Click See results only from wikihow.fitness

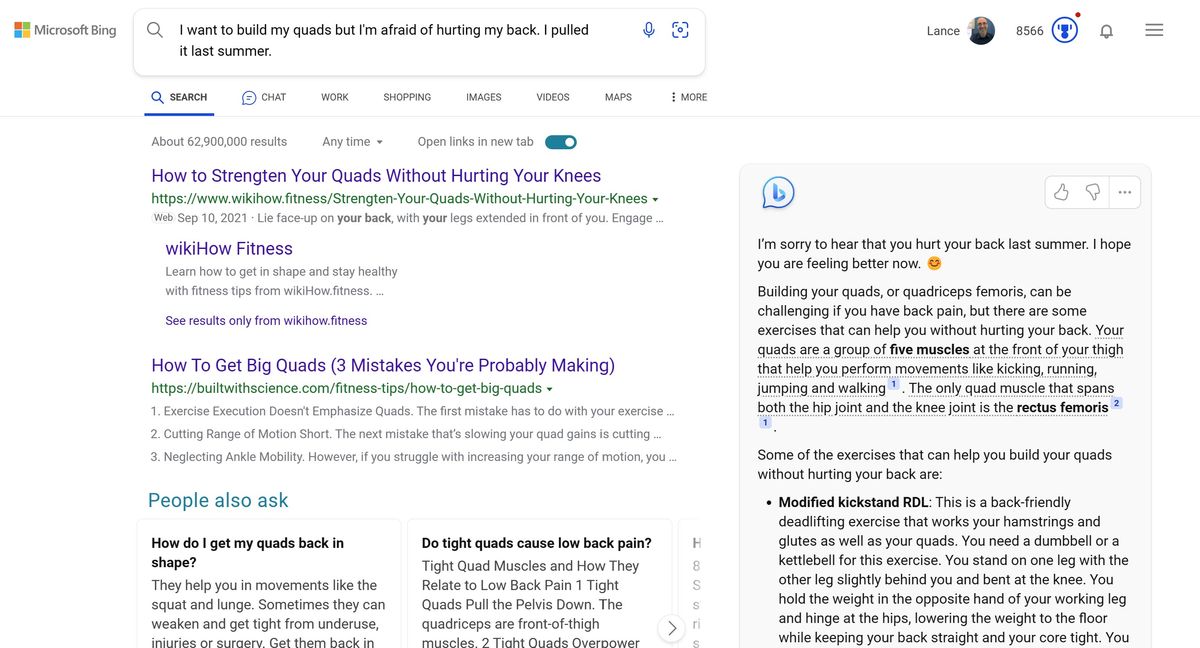[266, 321]
